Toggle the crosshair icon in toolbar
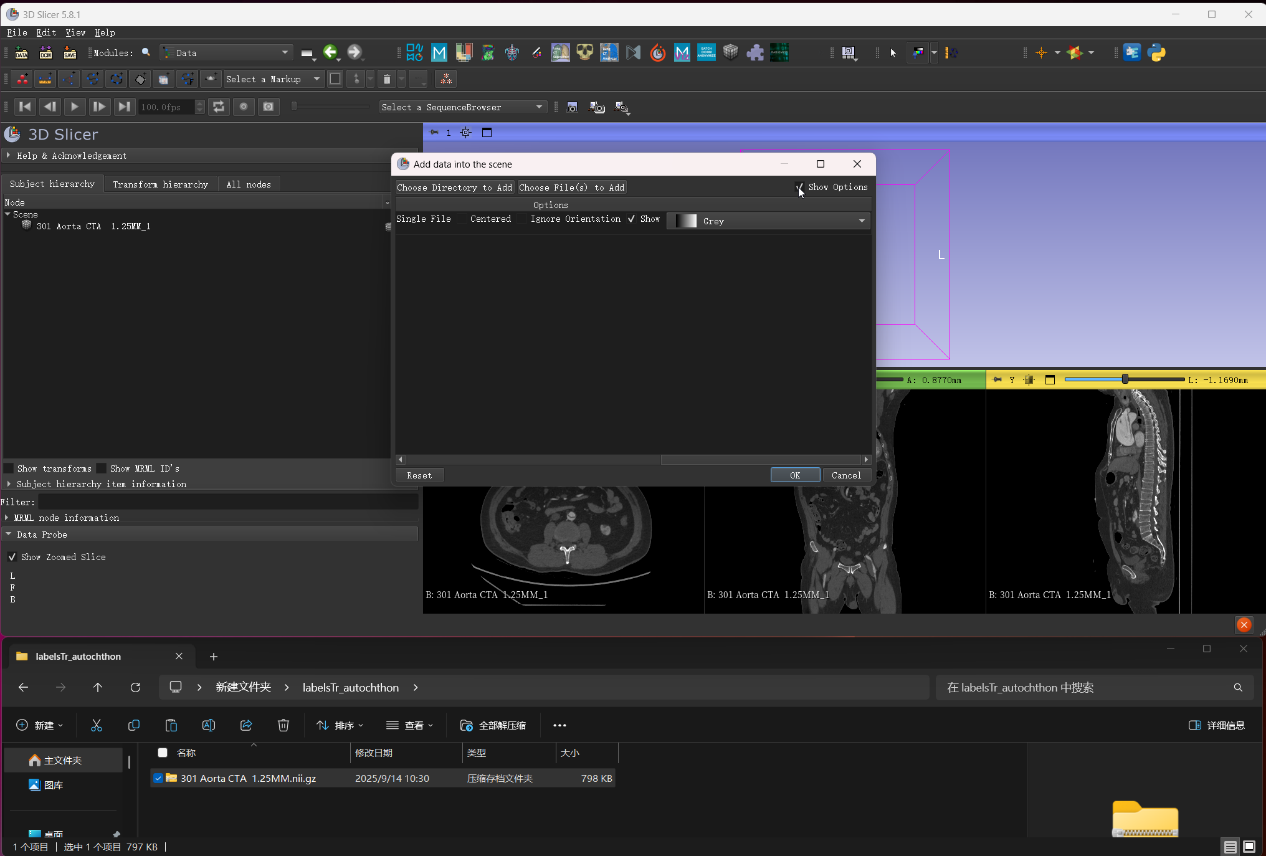This screenshot has height=856, width=1266. [1041, 52]
